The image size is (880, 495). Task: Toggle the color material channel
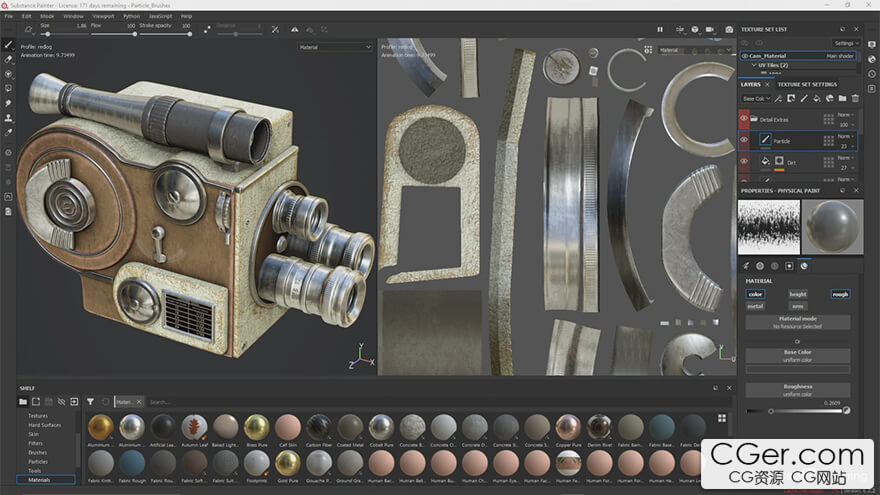tap(755, 294)
